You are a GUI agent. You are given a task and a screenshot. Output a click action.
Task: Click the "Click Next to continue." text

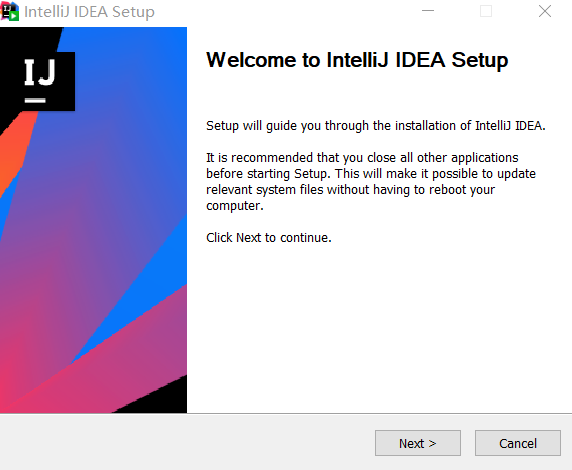click(268, 238)
